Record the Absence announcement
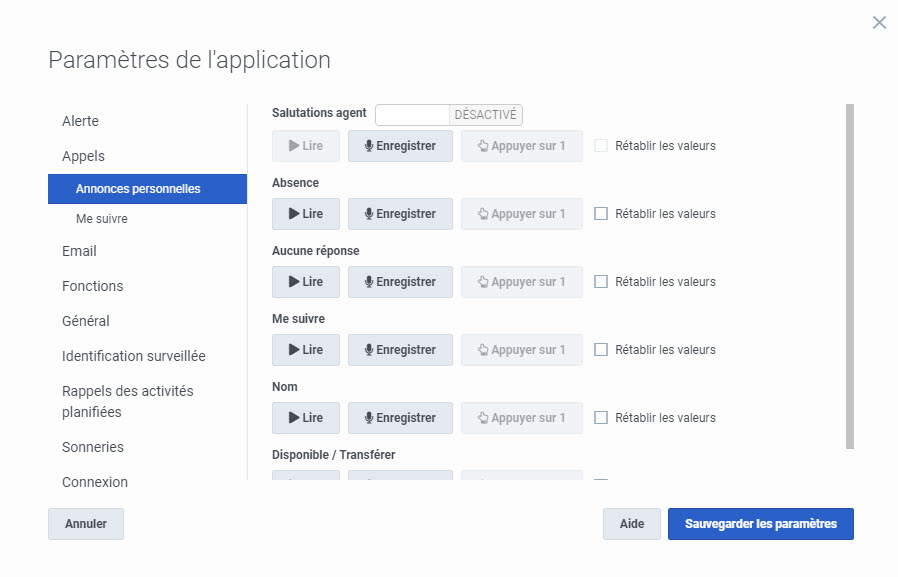The image size is (898, 577). pos(400,214)
